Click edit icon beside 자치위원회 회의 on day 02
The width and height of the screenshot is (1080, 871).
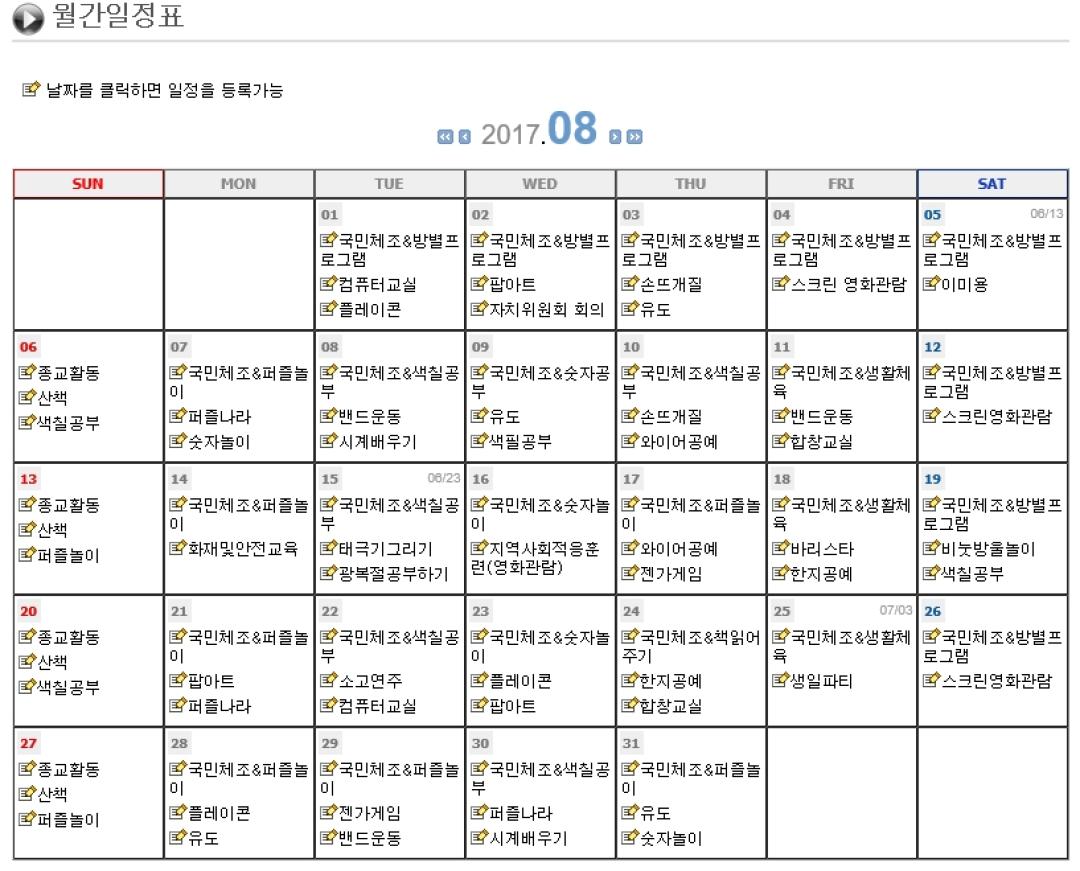pyautogui.click(x=479, y=308)
